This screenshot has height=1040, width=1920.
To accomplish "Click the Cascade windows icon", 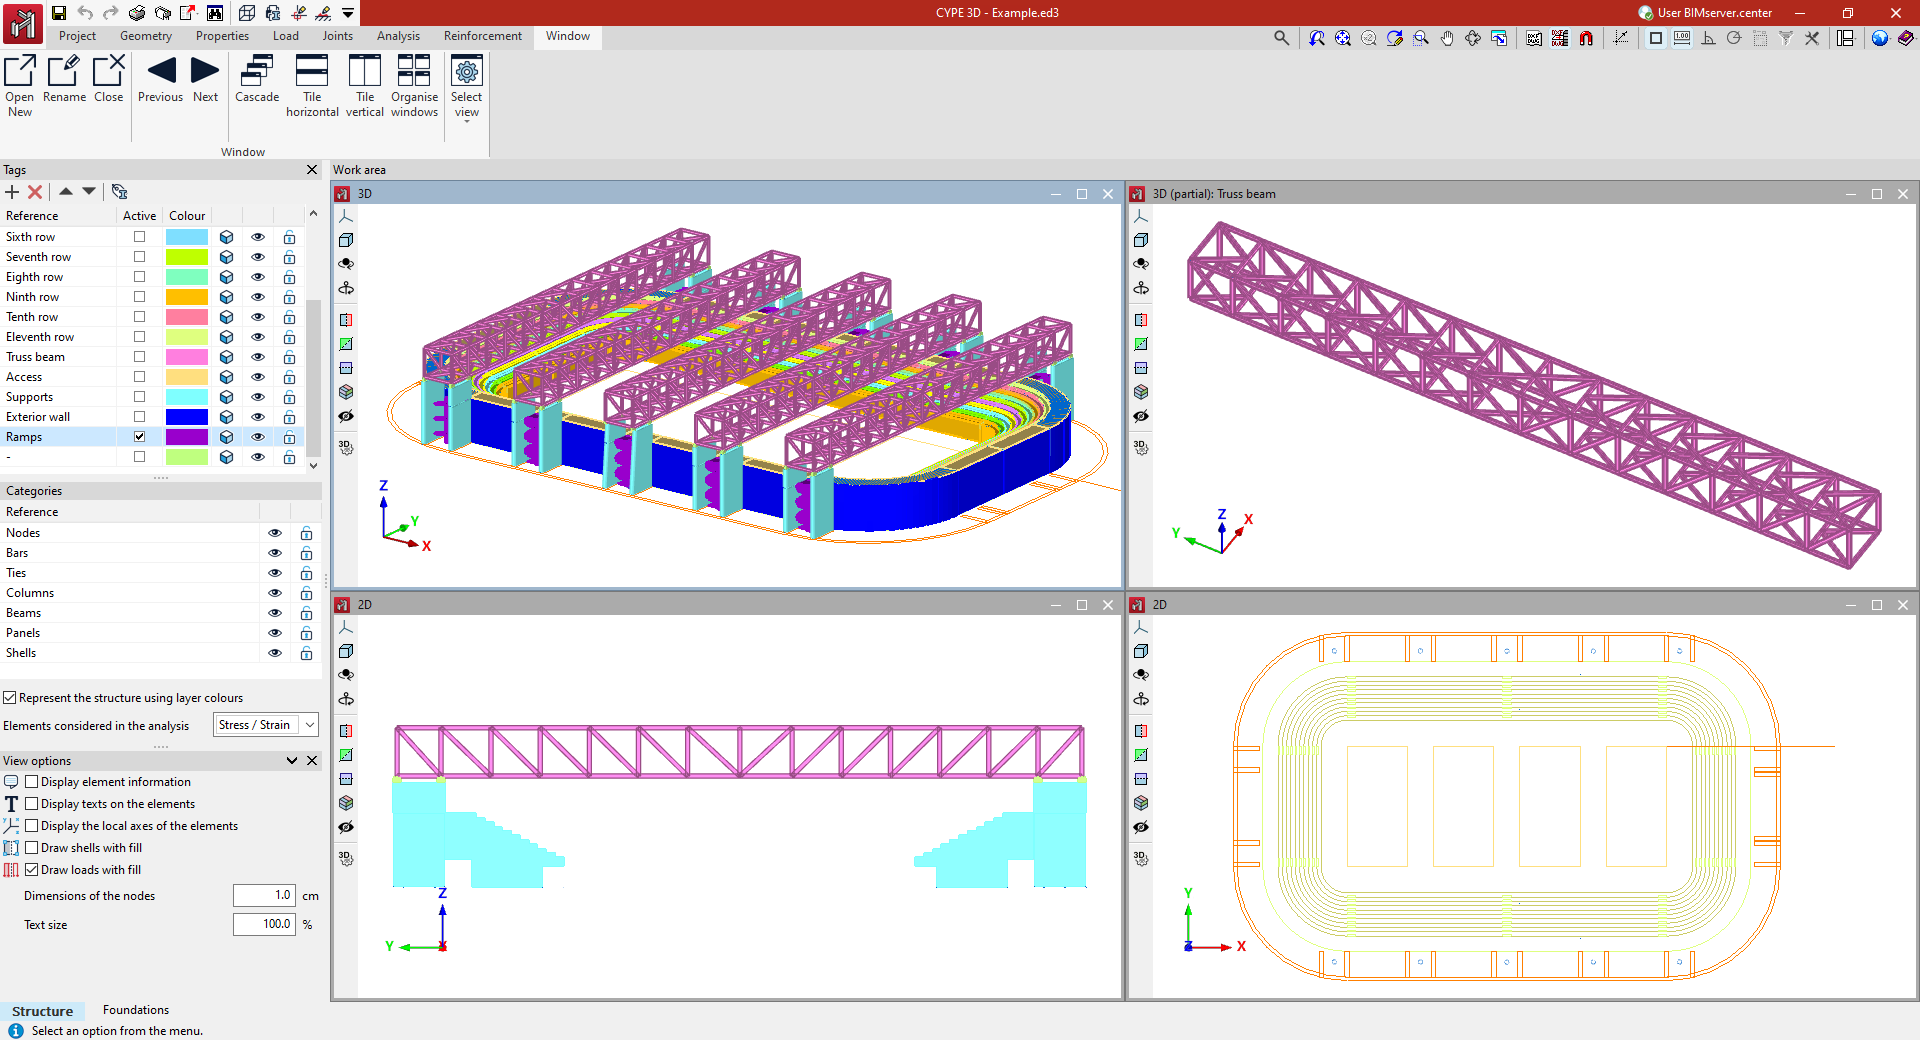I will 257,72.
